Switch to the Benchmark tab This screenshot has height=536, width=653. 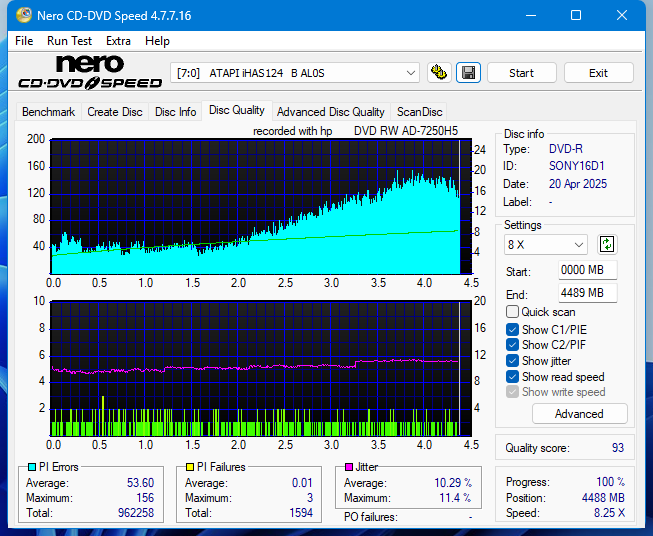[49, 112]
